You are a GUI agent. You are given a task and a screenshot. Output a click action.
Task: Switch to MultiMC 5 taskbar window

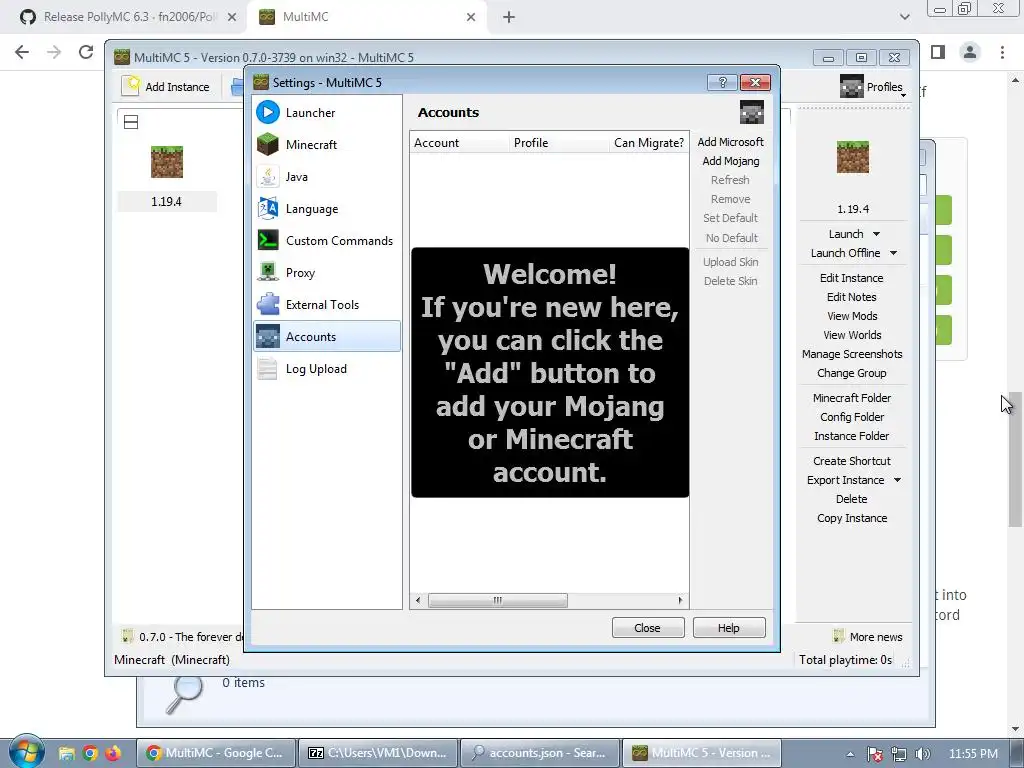coord(701,753)
